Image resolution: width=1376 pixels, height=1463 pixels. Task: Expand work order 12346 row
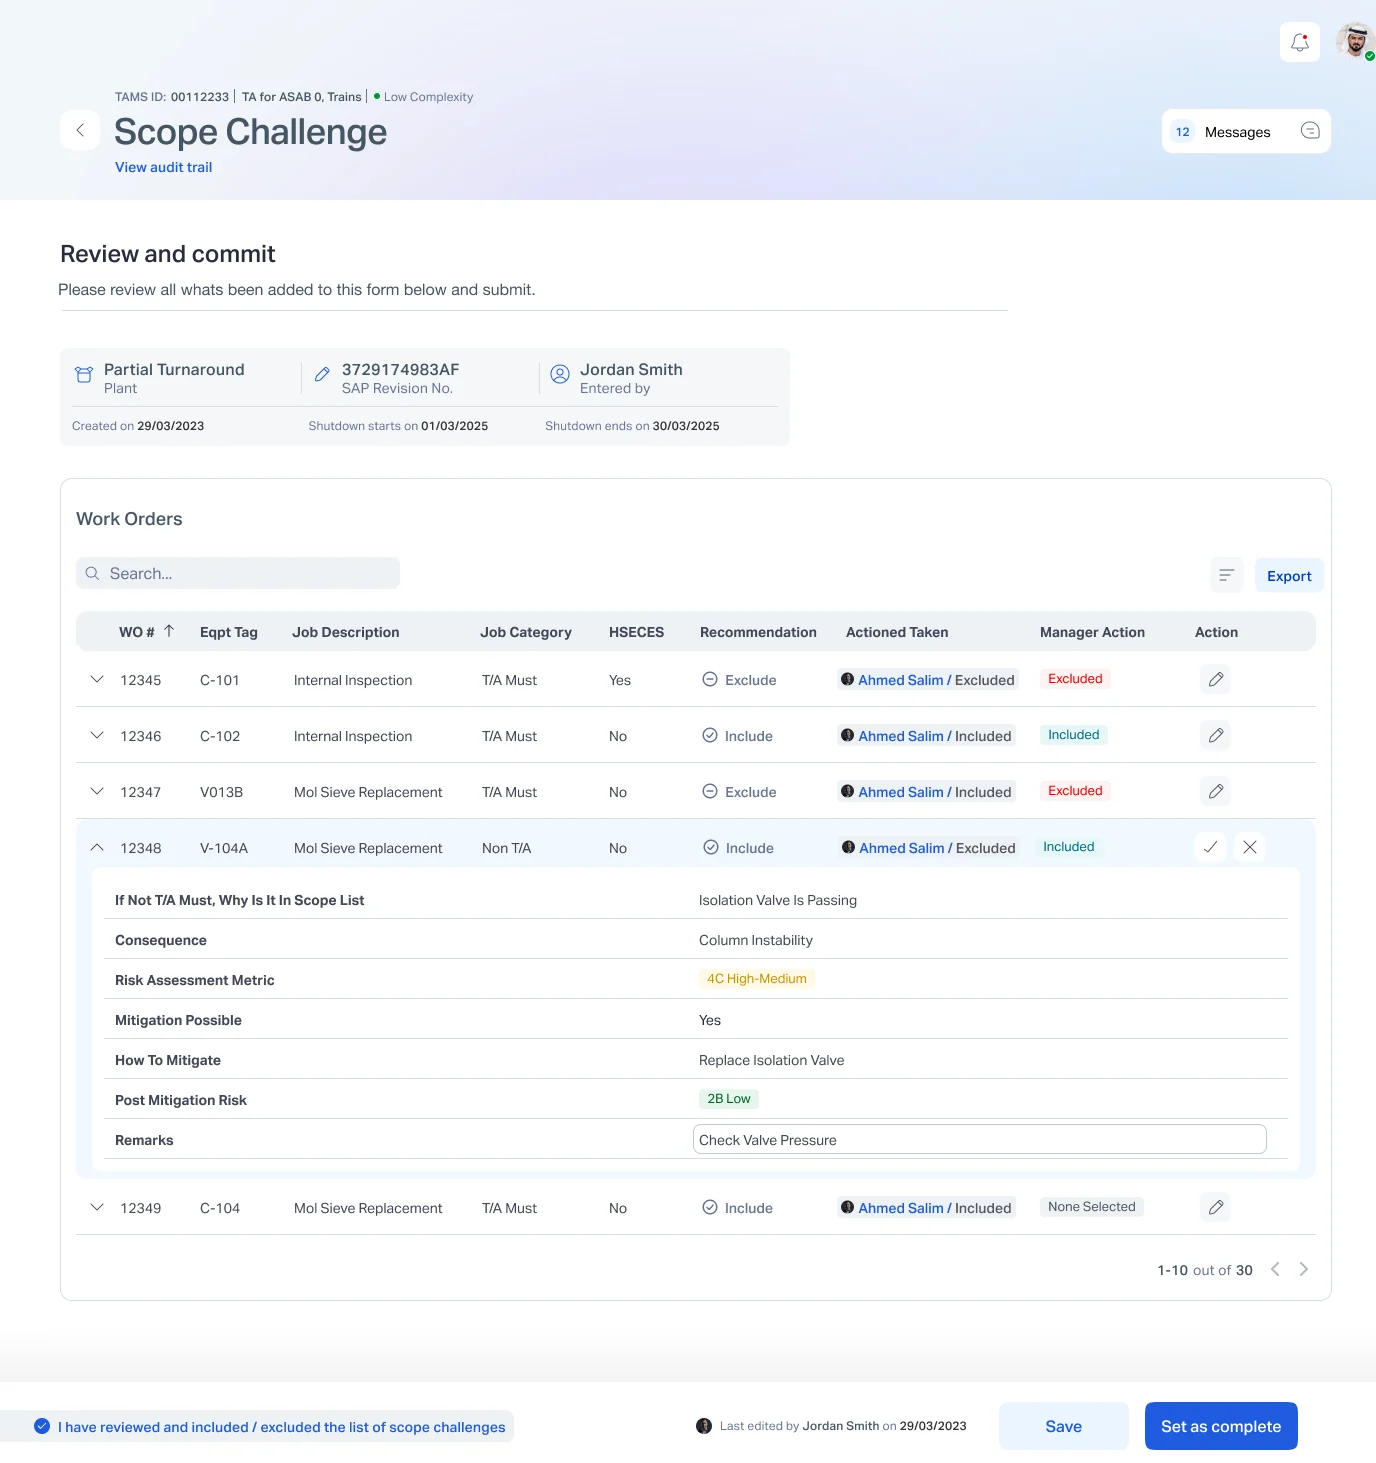click(97, 736)
